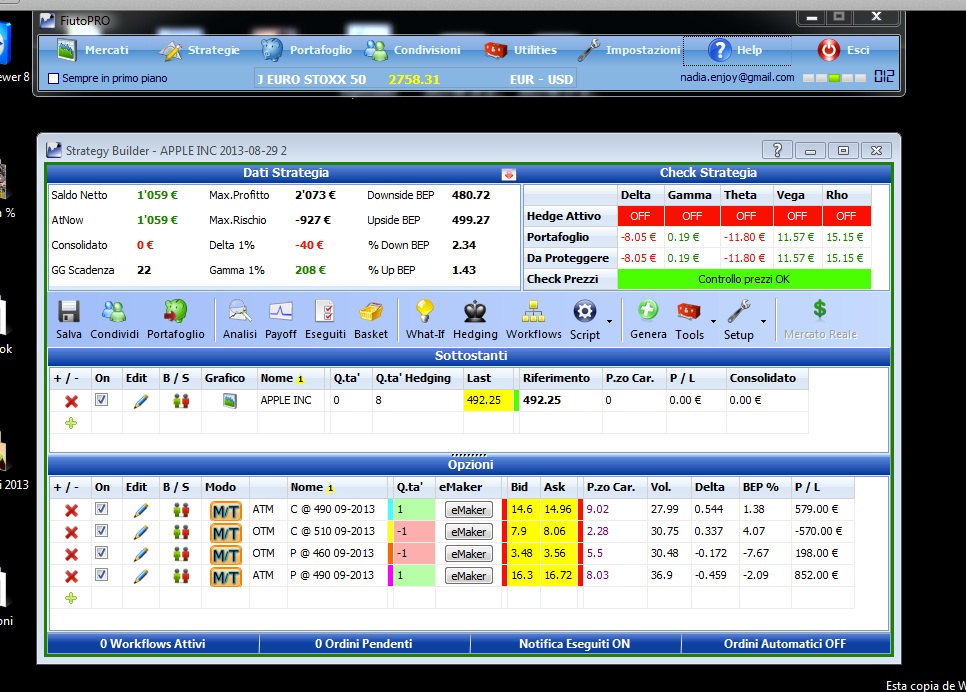Image resolution: width=966 pixels, height=692 pixels.
Task: Click the Q.ta' field of P @ 490
Action: click(414, 576)
